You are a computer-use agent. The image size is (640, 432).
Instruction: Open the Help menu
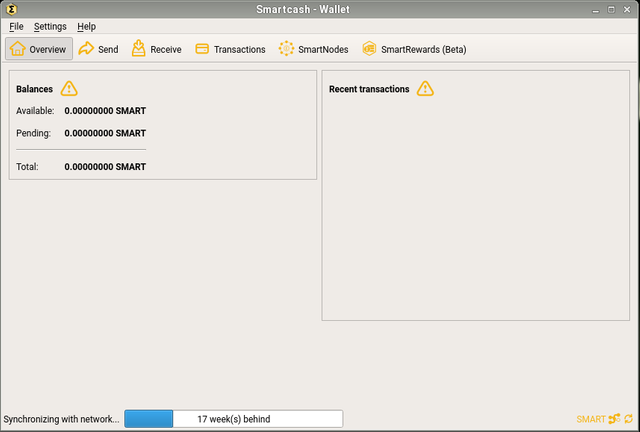pyautogui.click(x=87, y=27)
